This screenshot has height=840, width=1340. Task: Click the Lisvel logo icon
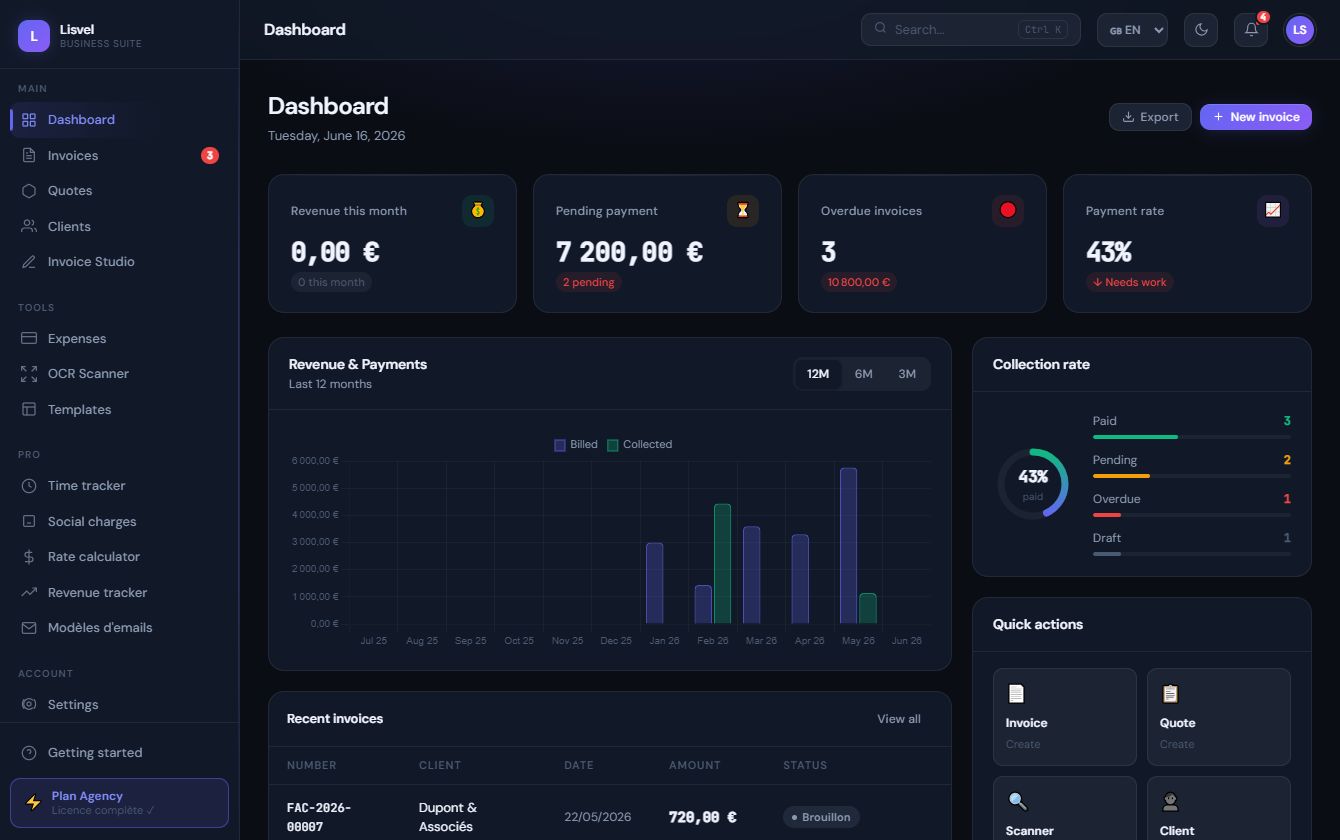pos(34,36)
